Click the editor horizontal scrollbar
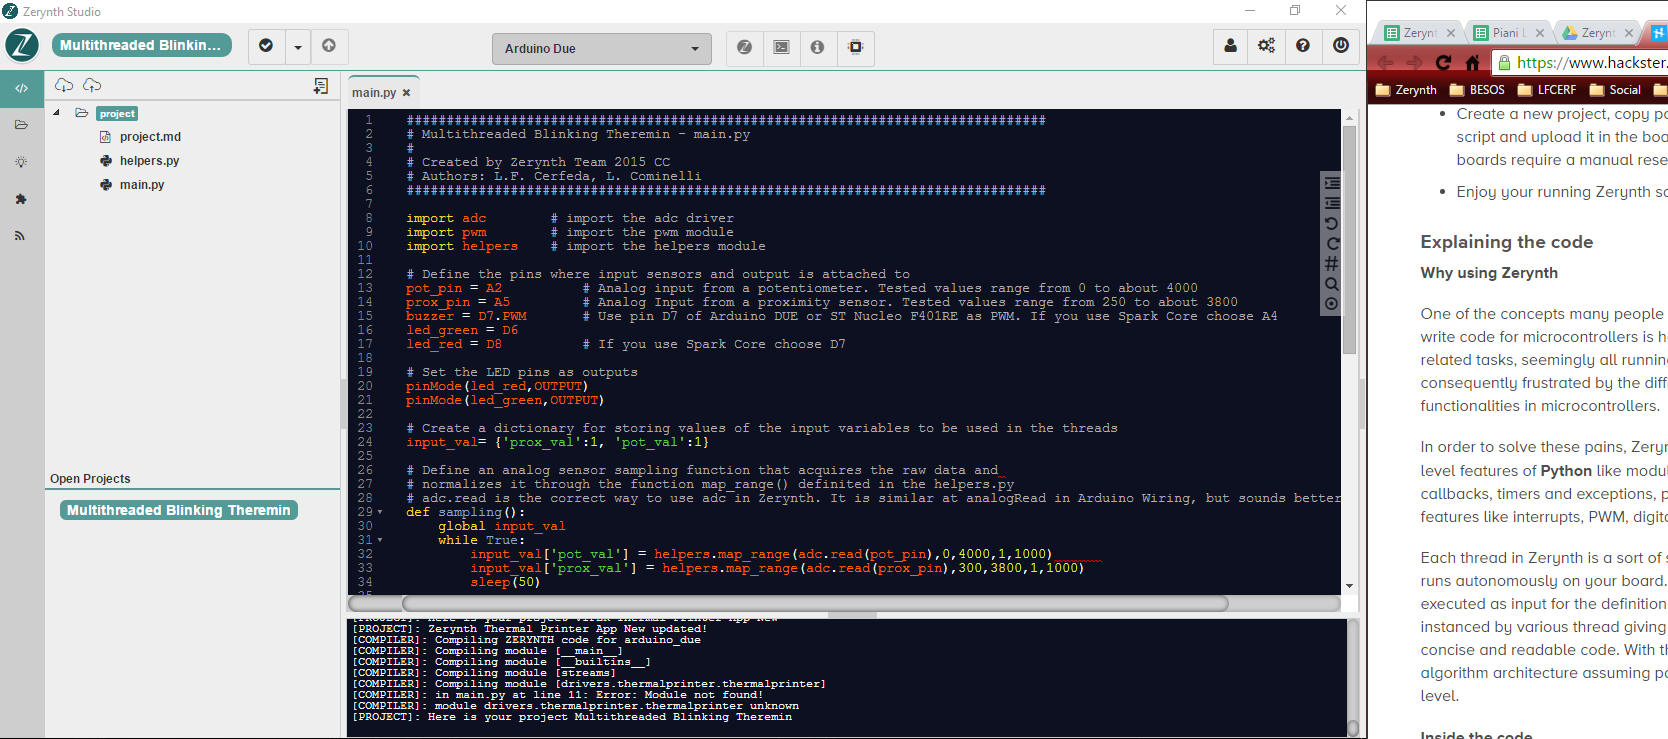Image resolution: width=1668 pixels, height=739 pixels. point(815,603)
